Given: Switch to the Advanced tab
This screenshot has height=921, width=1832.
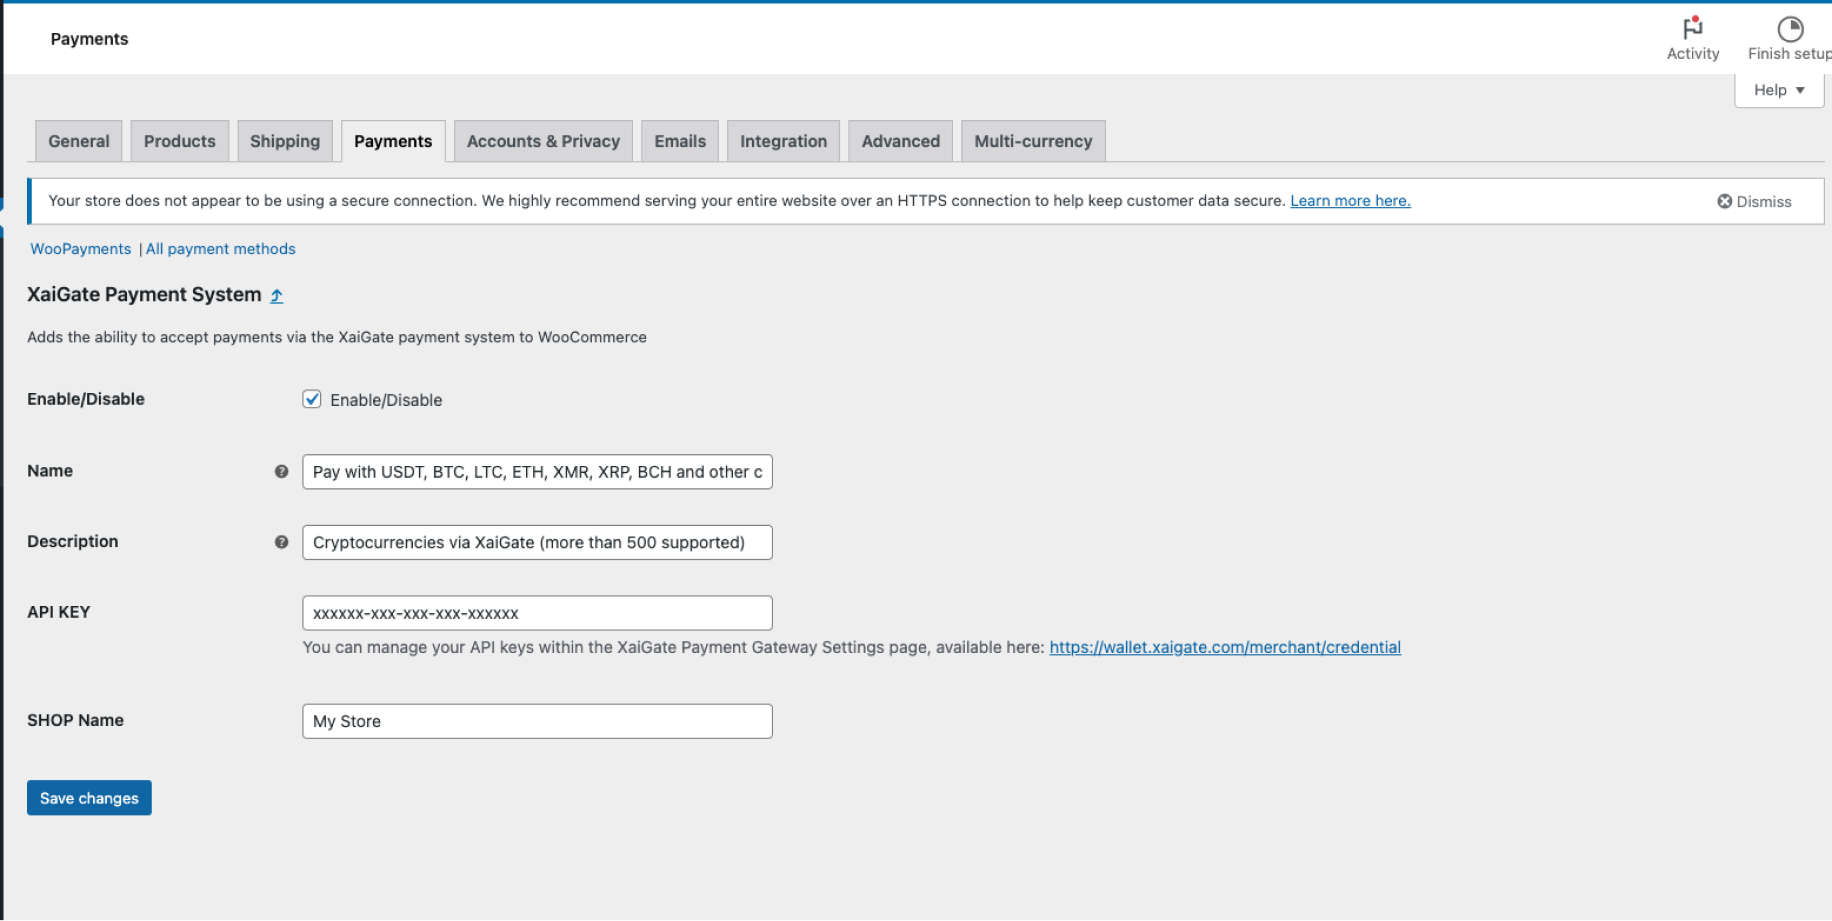Looking at the screenshot, I should (x=900, y=141).
